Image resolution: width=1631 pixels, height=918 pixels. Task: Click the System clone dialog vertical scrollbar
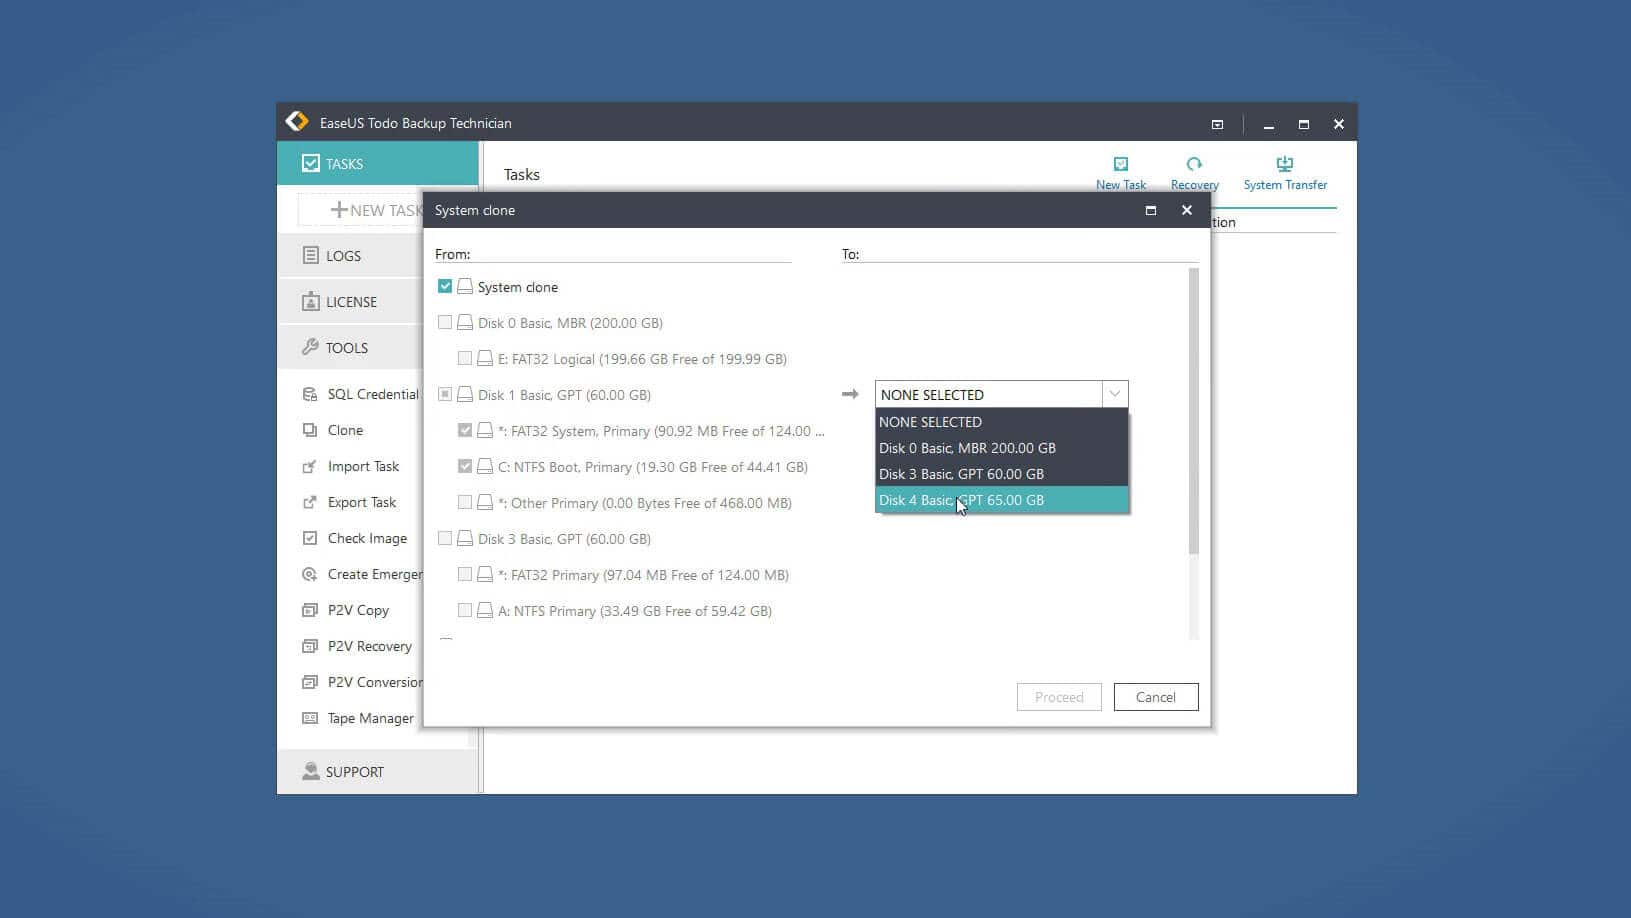pyautogui.click(x=1193, y=411)
